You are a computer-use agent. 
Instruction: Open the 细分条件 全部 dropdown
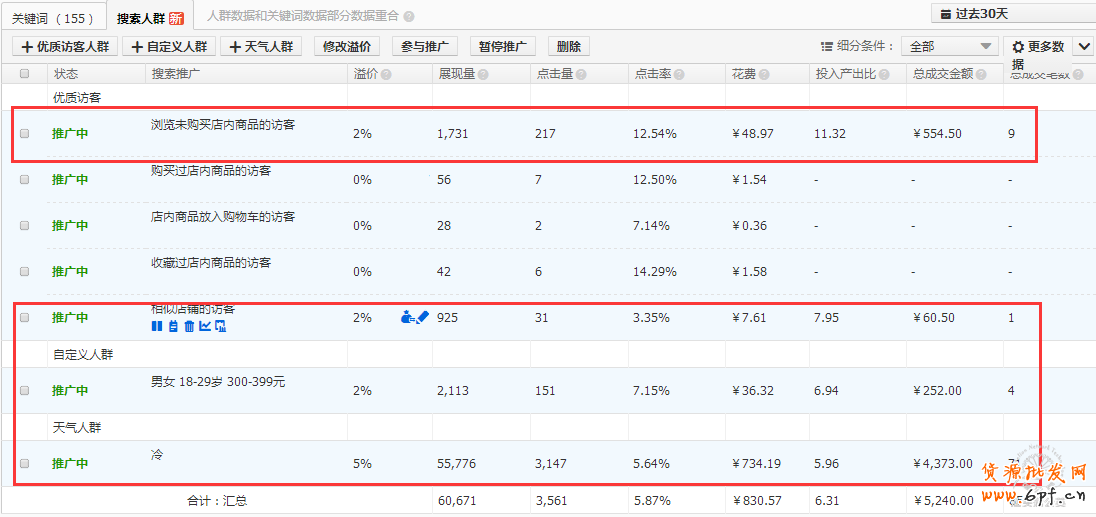coord(948,46)
